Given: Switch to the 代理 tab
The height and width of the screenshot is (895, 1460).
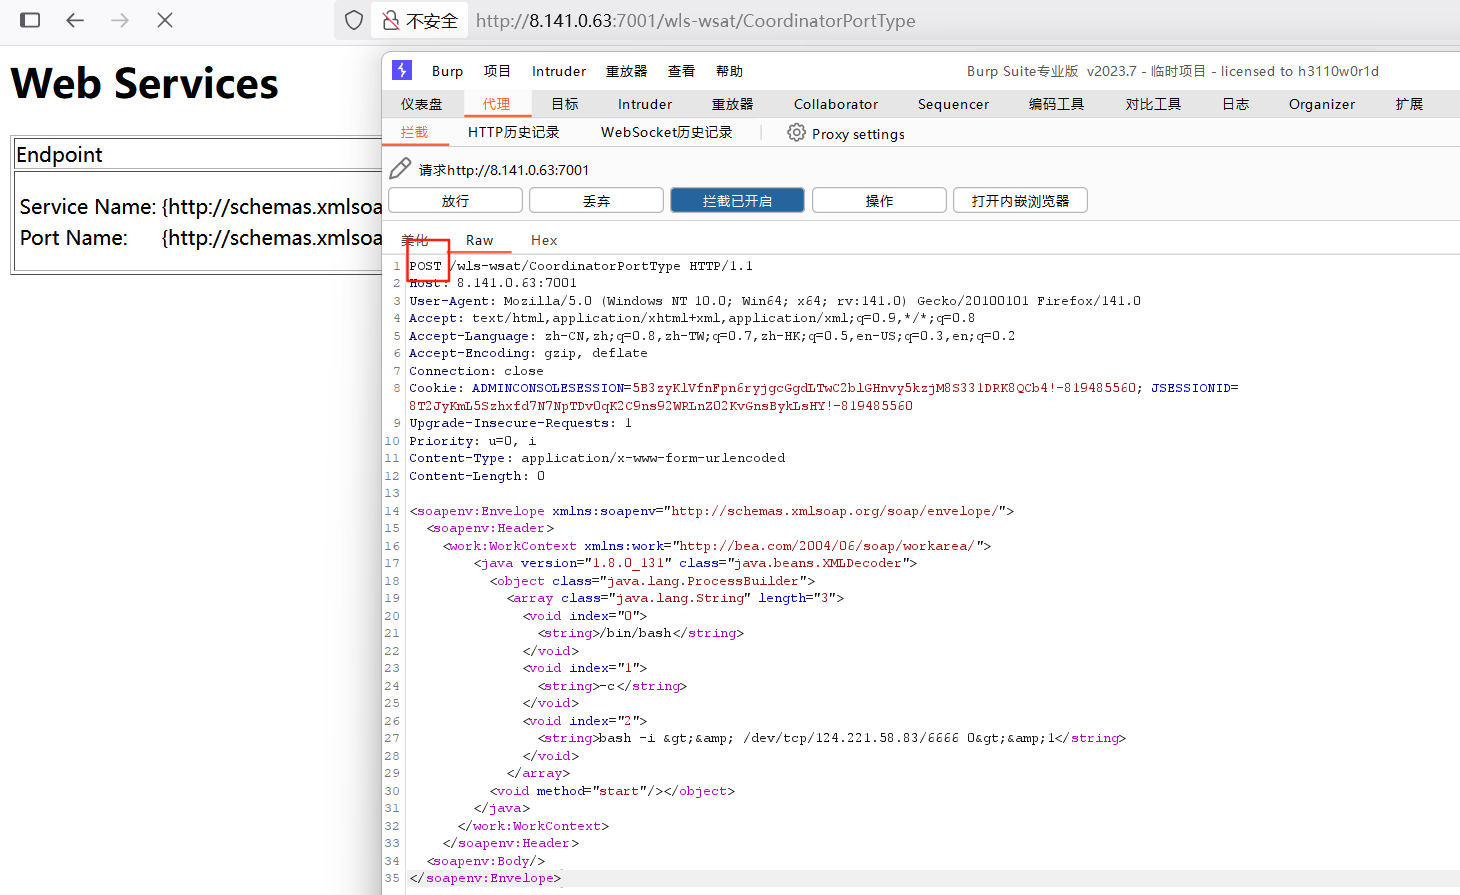Looking at the screenshot, I should 496,104.
